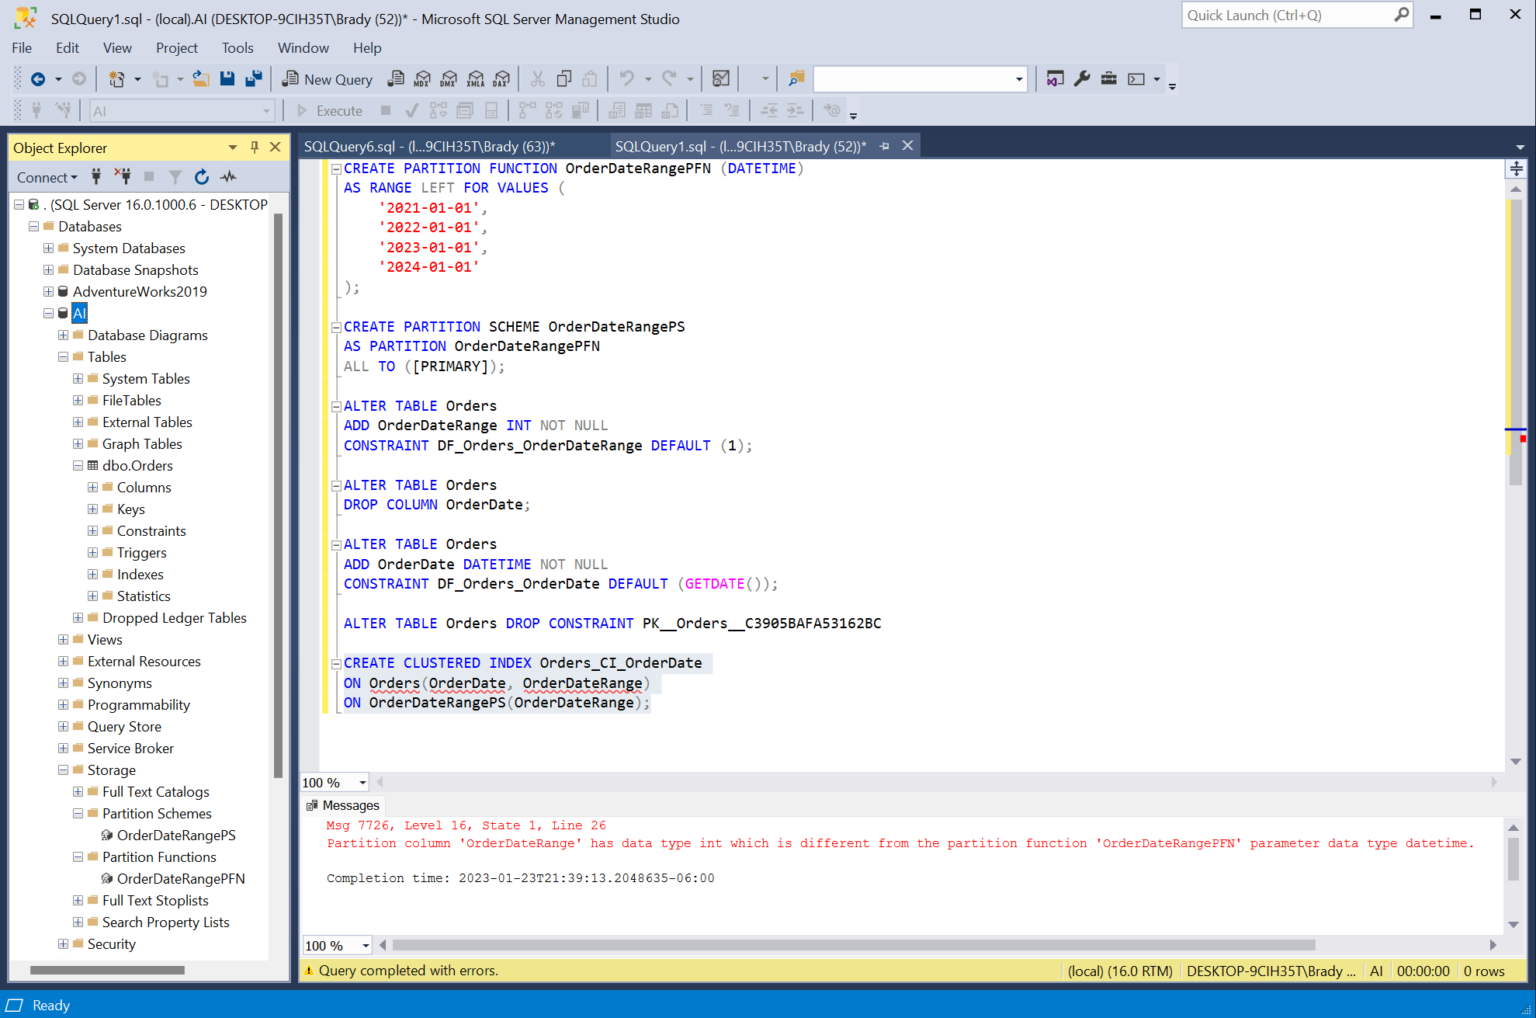Click the XMLA query icon
Viewport: 1536px width, 1018px height.
click(475, 79)
